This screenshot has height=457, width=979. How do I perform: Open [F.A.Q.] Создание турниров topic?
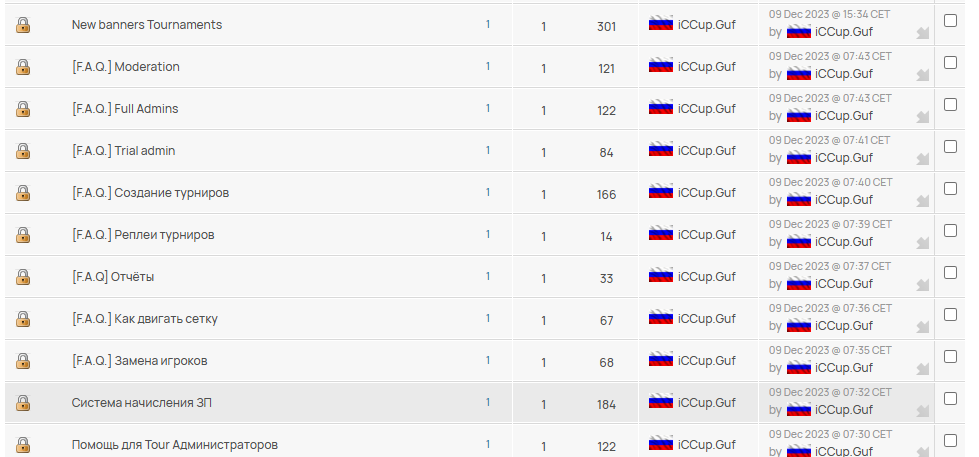coord(150,193)
